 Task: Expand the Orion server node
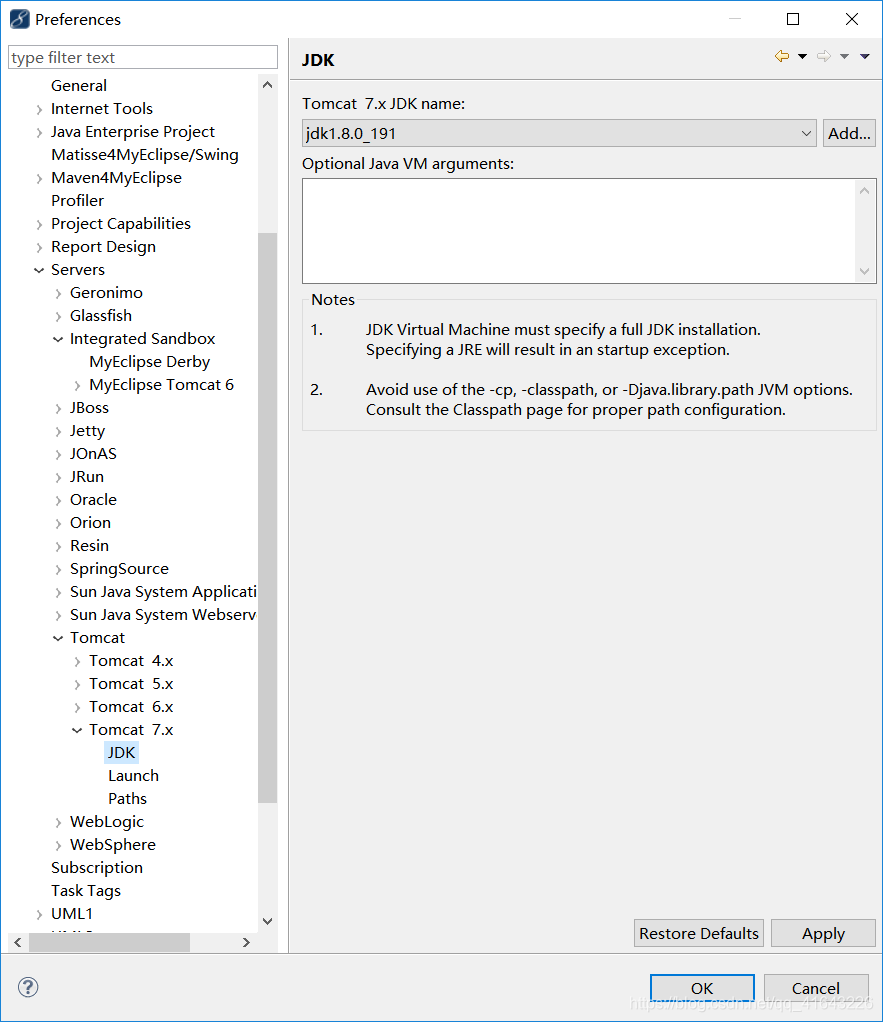coord(58,523)
